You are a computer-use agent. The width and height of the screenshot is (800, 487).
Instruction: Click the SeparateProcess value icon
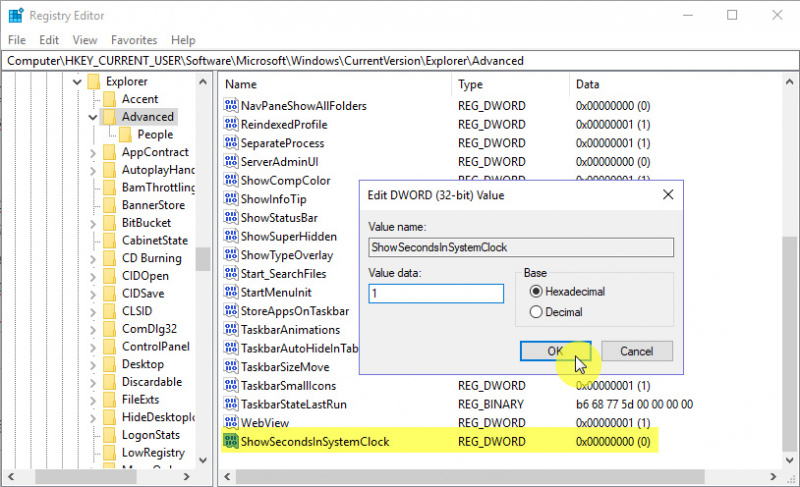(231, 143)
